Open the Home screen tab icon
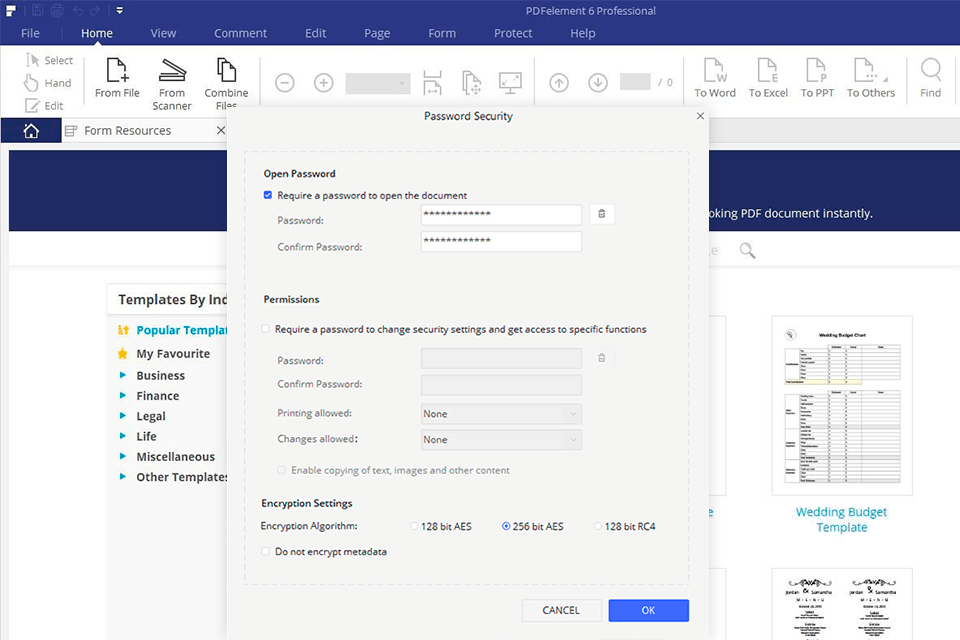Image resolution: width=960 pixels, height=640 pixels. pyautogui.click(x=31, y=130)
